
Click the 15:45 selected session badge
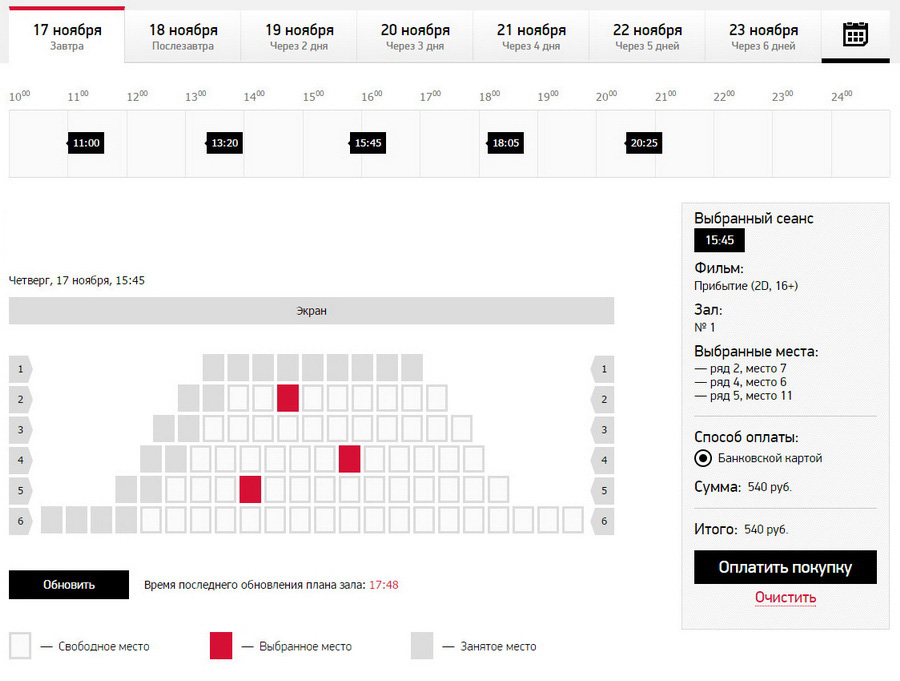click(x=719, y=240)
